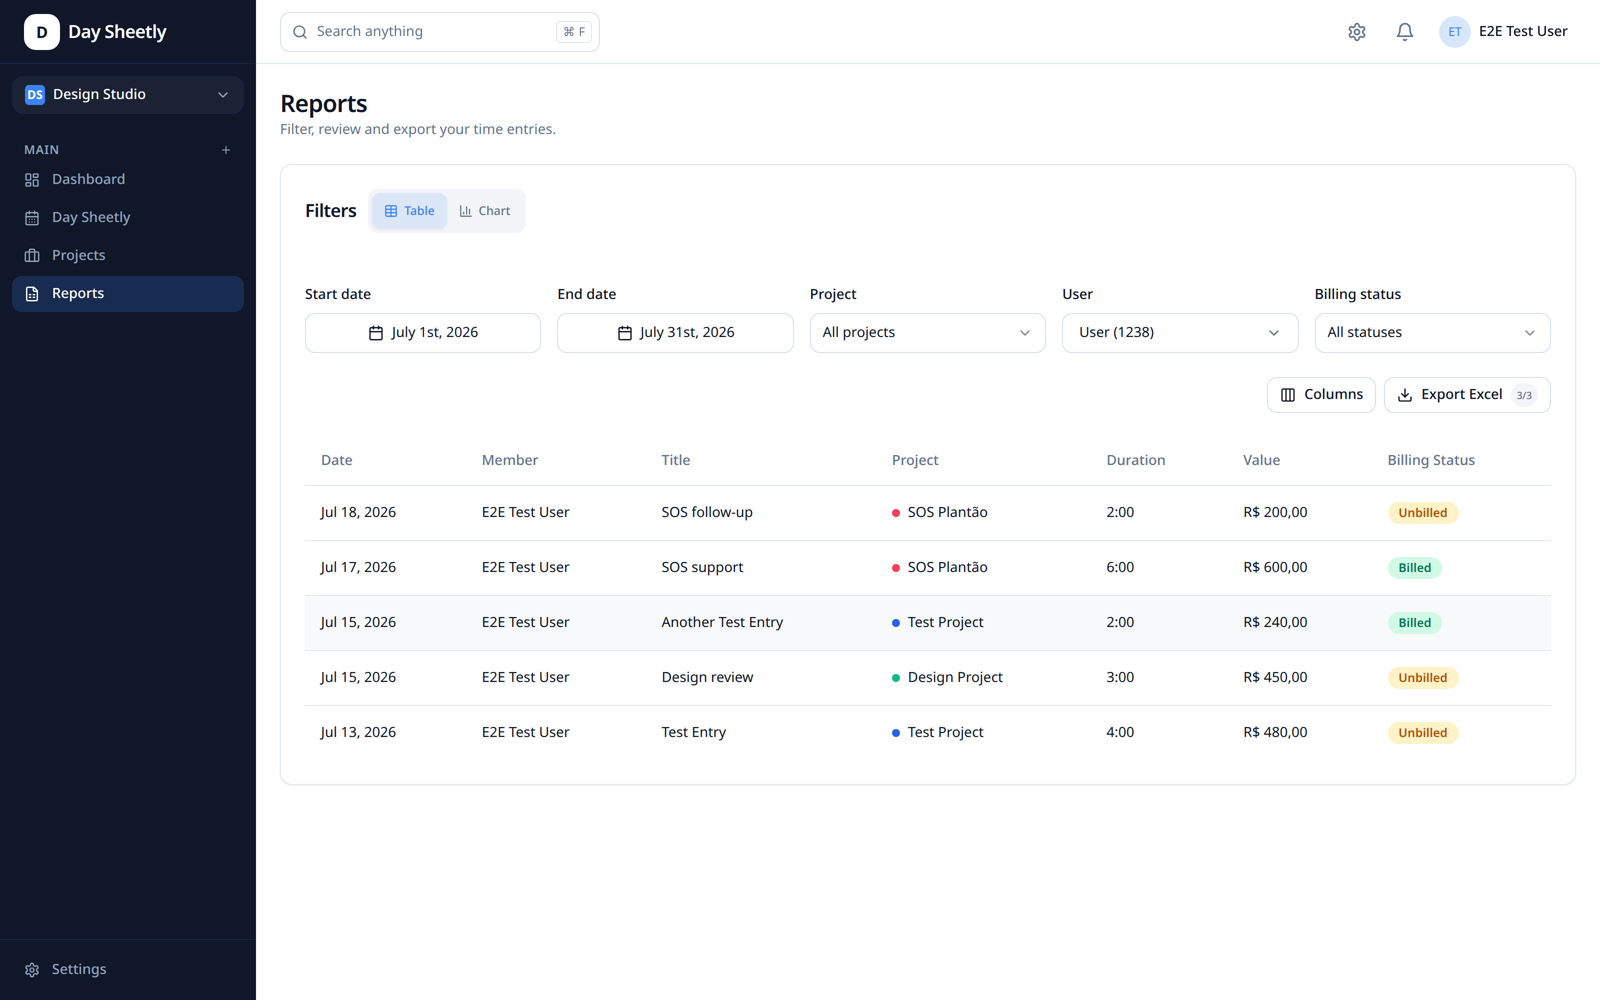Click Unbilled badge on Design review row
1600x1000 pixels.
pos(1423,678)
